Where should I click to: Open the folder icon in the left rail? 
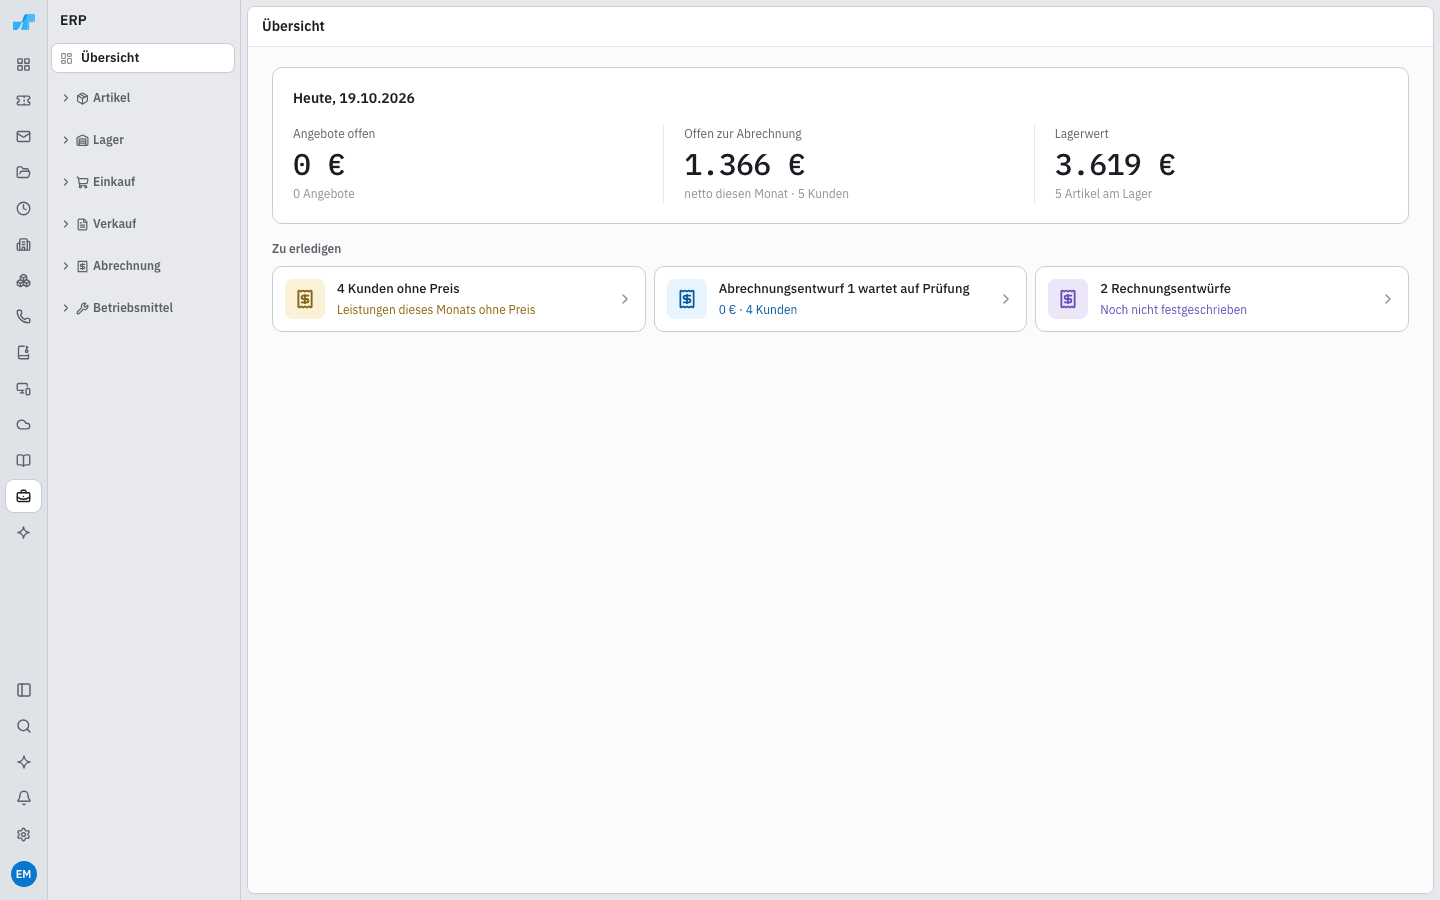[24, 173]
